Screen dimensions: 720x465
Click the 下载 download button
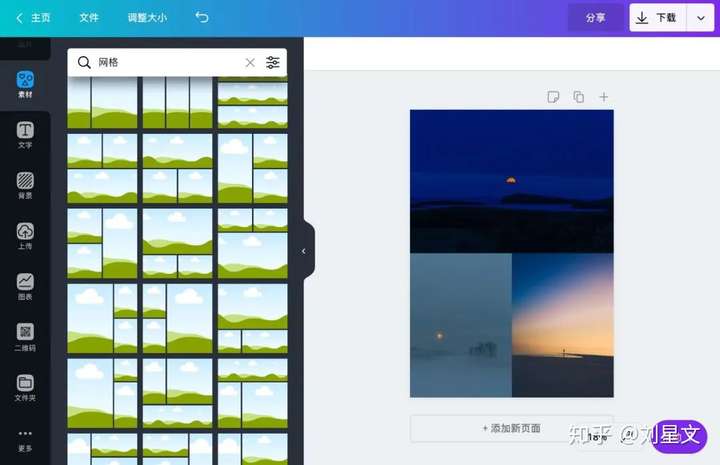point(658,17)
